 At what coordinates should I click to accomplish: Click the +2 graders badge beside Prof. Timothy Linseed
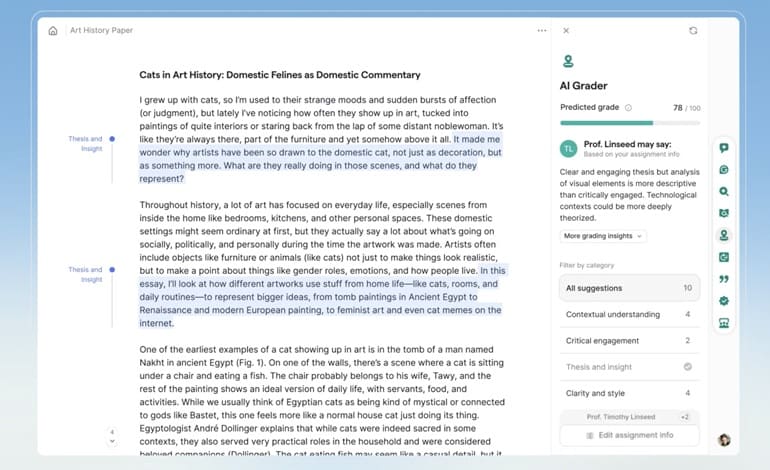685,416
